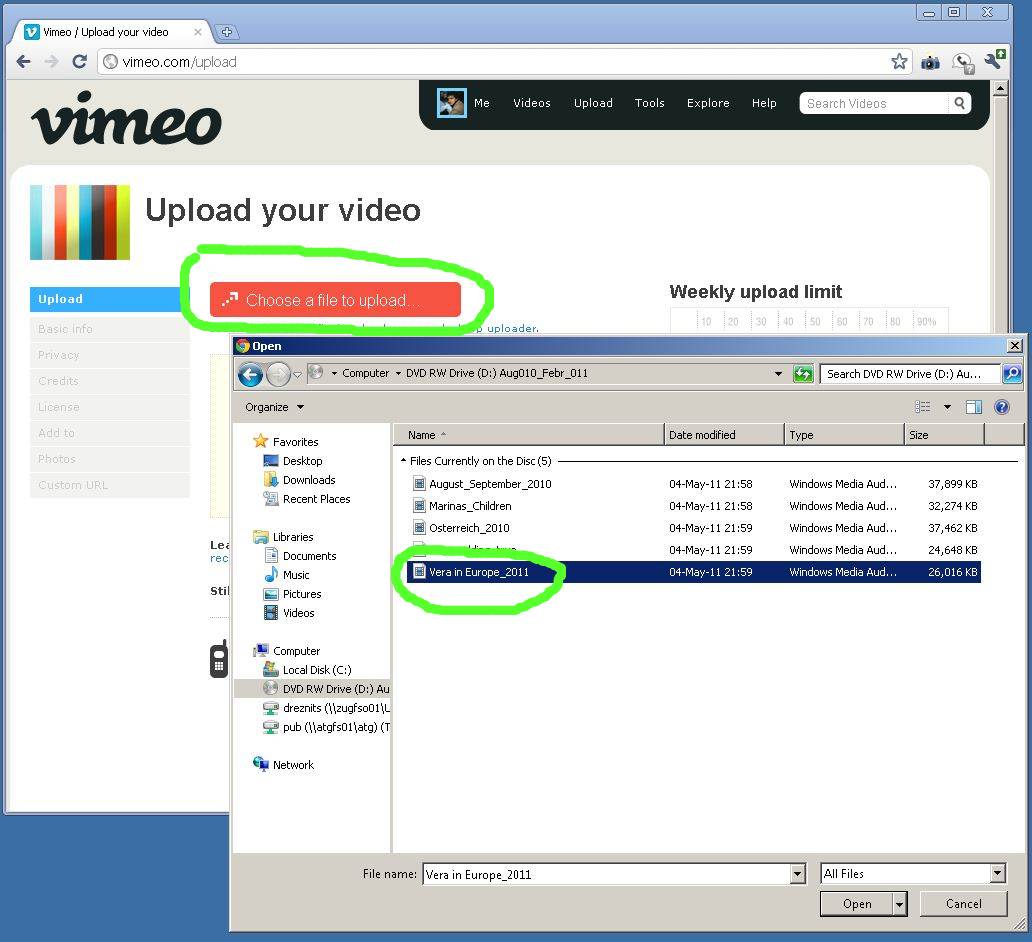Expand the Organize dropdown menu
Viewport: 1032px width, 942px height.
pyautogui.click(x=274, y=407)
